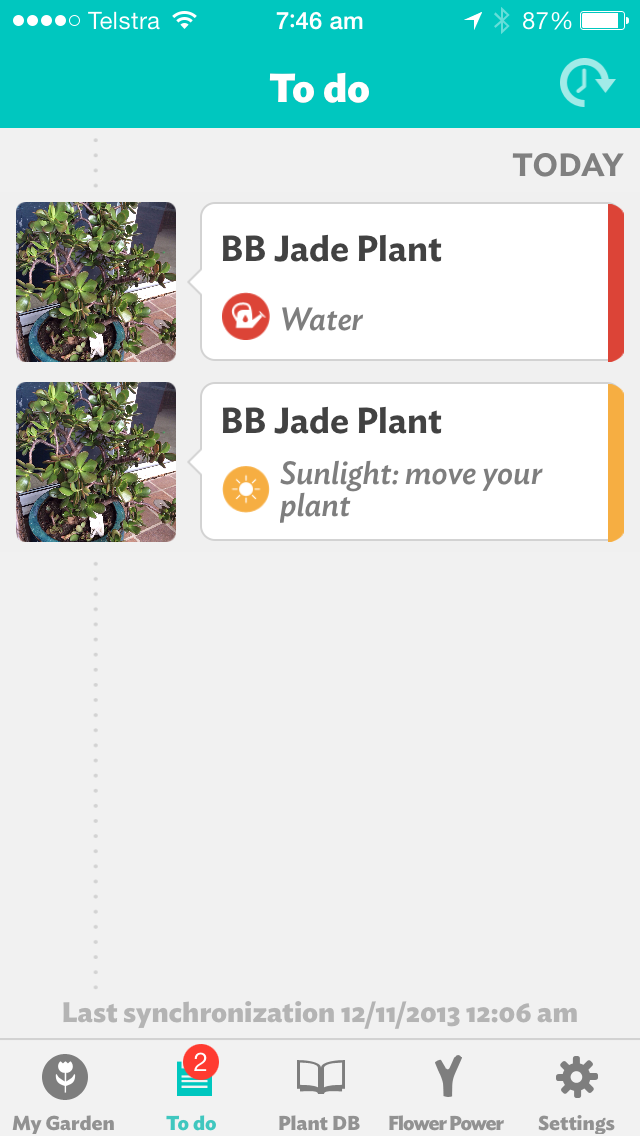Tap the To do title in header

[x=320, y=89]
